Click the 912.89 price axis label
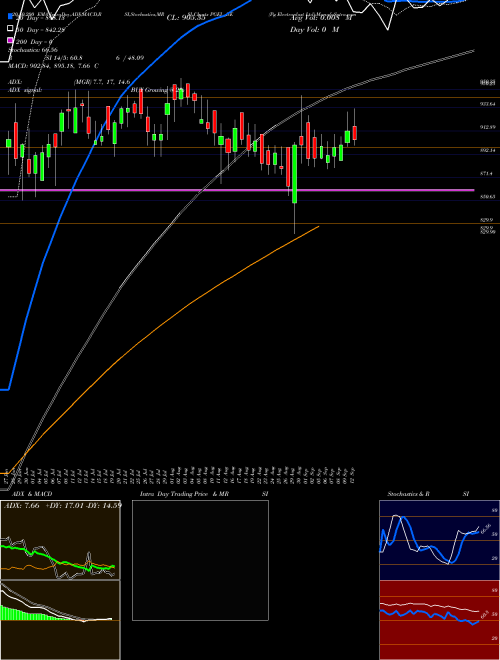This screenshot has height=660, width=500. point(488,127)
